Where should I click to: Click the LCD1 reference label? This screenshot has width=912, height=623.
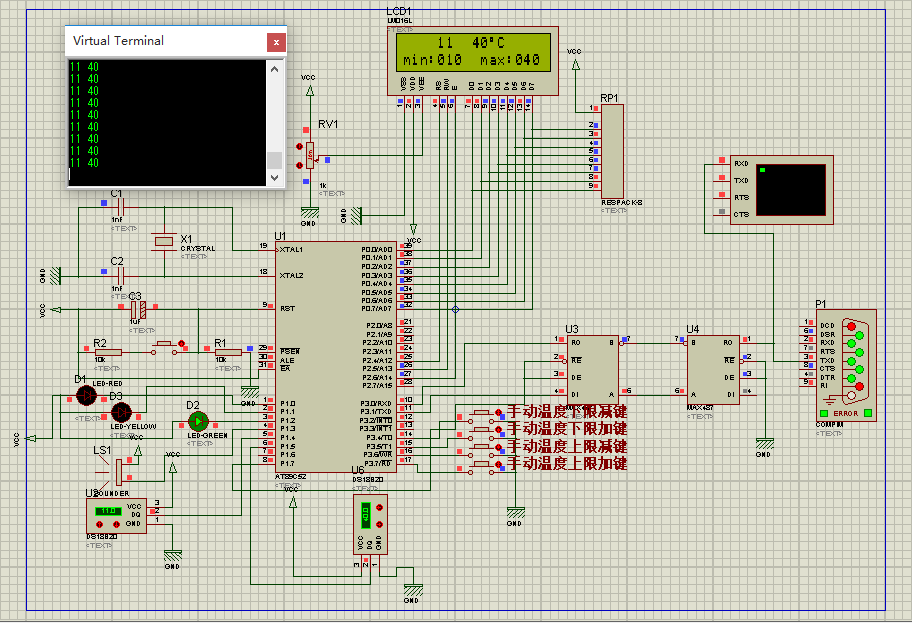(x=399, y=11)
